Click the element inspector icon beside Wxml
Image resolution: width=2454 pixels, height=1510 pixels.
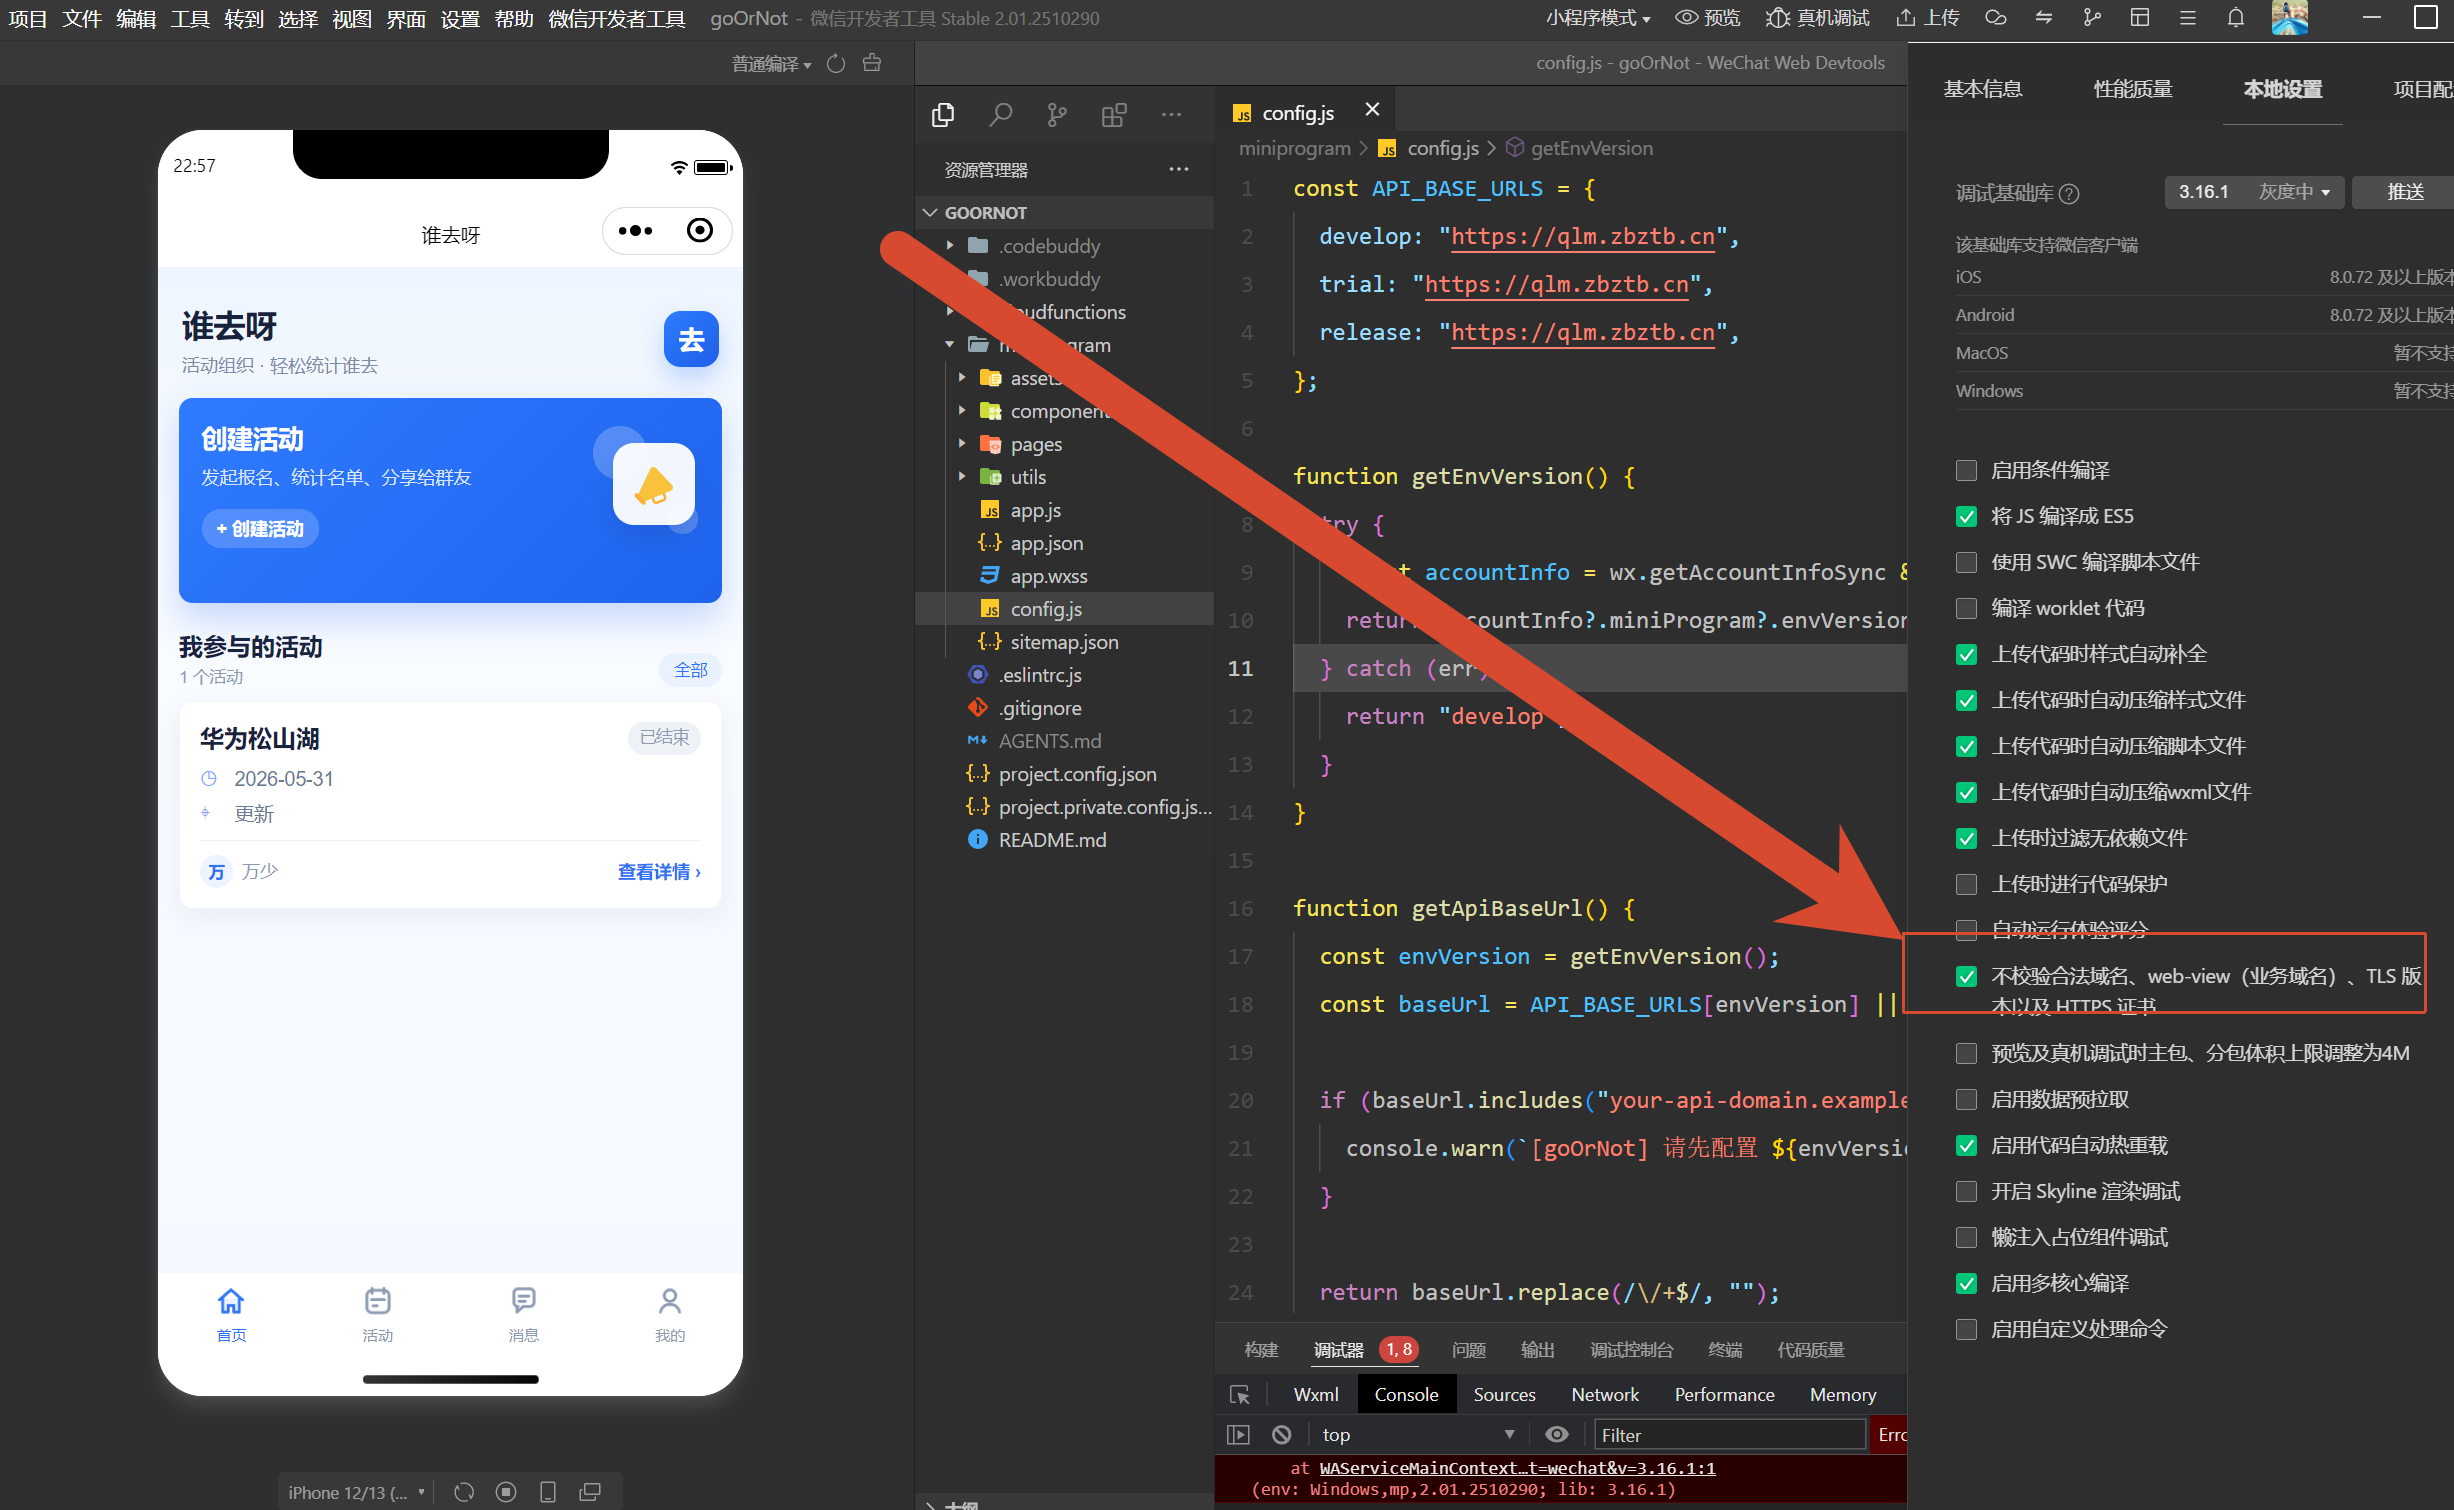[x=1240, y=1394]
